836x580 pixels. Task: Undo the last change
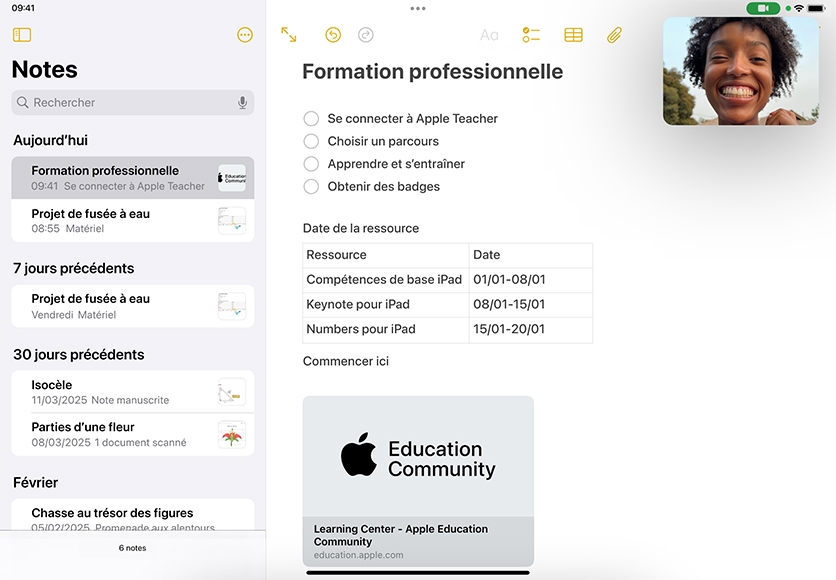click(x=333, y=35)
